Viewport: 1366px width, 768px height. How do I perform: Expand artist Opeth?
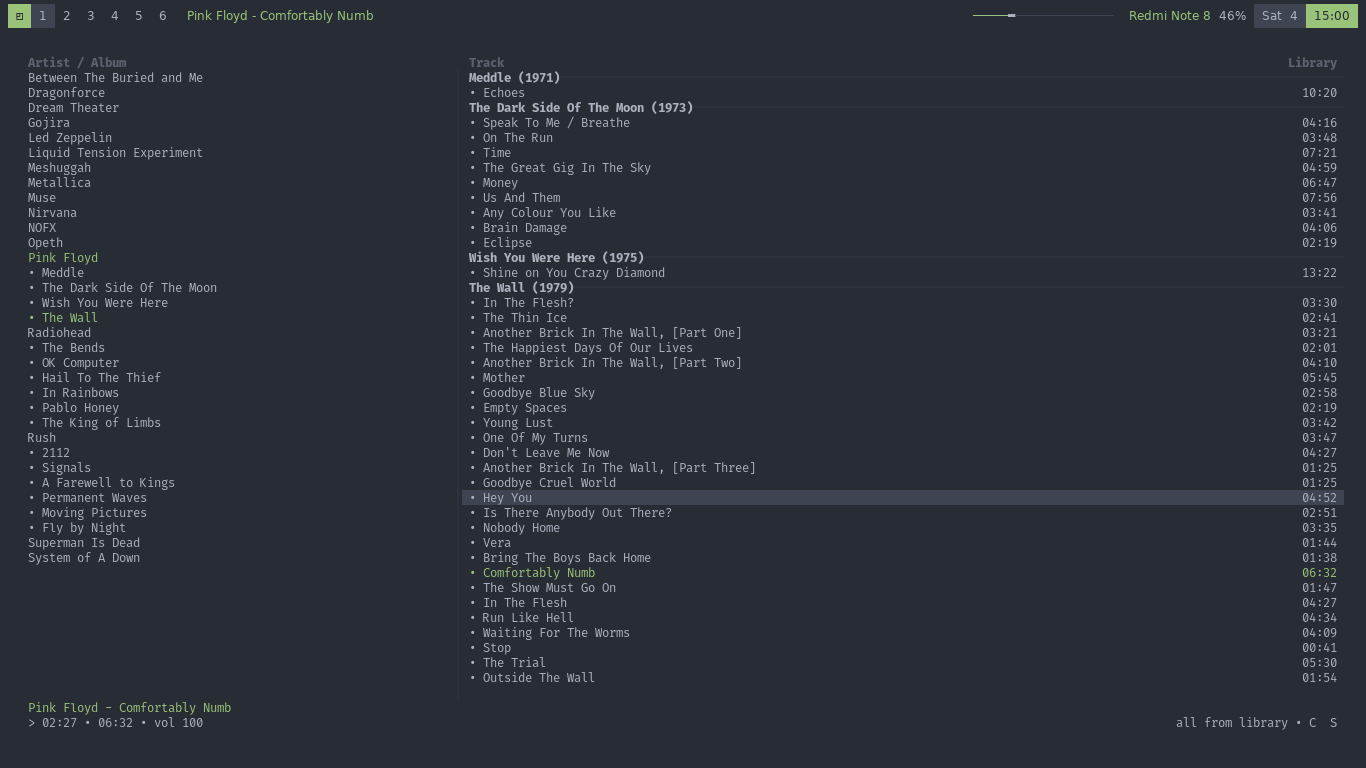45,242
